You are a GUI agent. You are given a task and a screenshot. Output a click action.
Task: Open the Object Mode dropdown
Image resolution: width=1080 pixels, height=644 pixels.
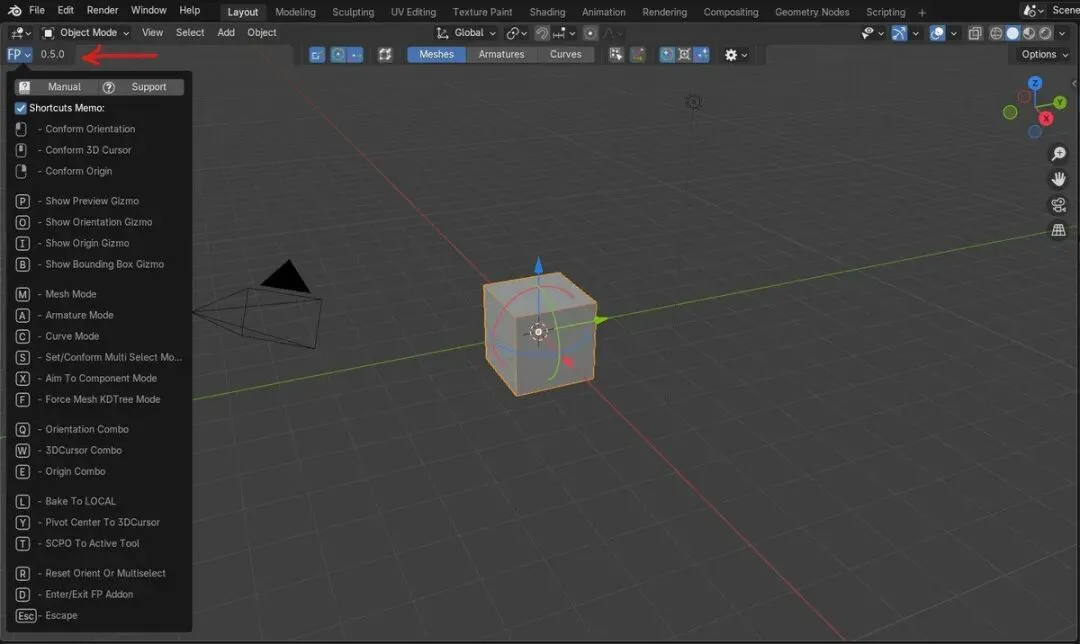[85, 32]
